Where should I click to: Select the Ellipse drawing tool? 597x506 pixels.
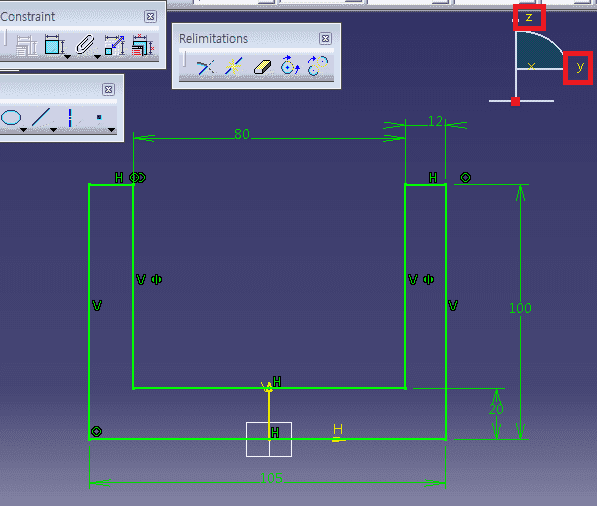click(x=11, y=117)
